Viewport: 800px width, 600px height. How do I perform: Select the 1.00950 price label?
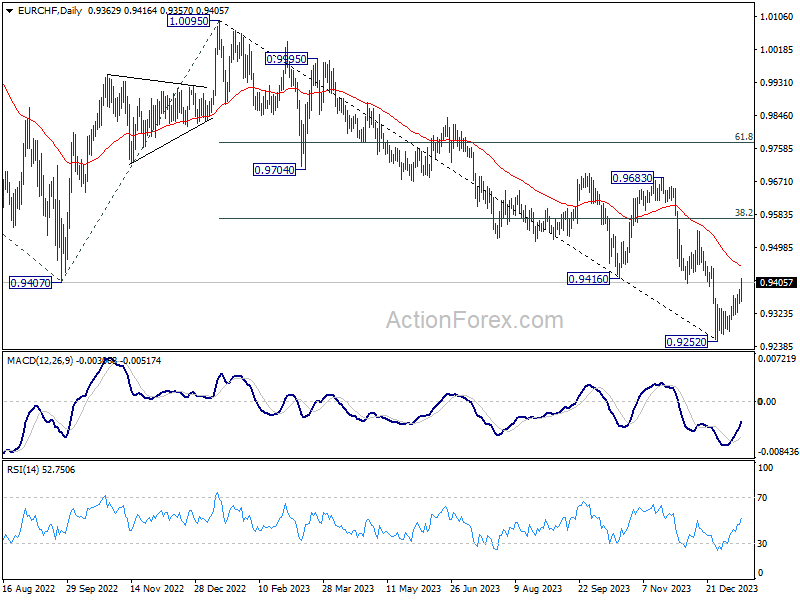[x=189, y=21]
